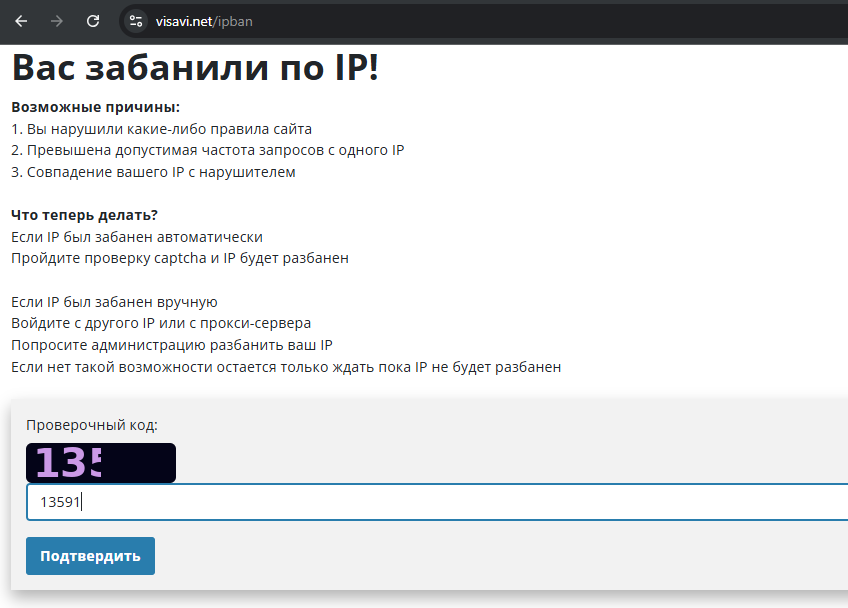Click the heading 'Вас забанили по IP!'
This screenshot has height=608, width=848.
[x=195, y=68]
